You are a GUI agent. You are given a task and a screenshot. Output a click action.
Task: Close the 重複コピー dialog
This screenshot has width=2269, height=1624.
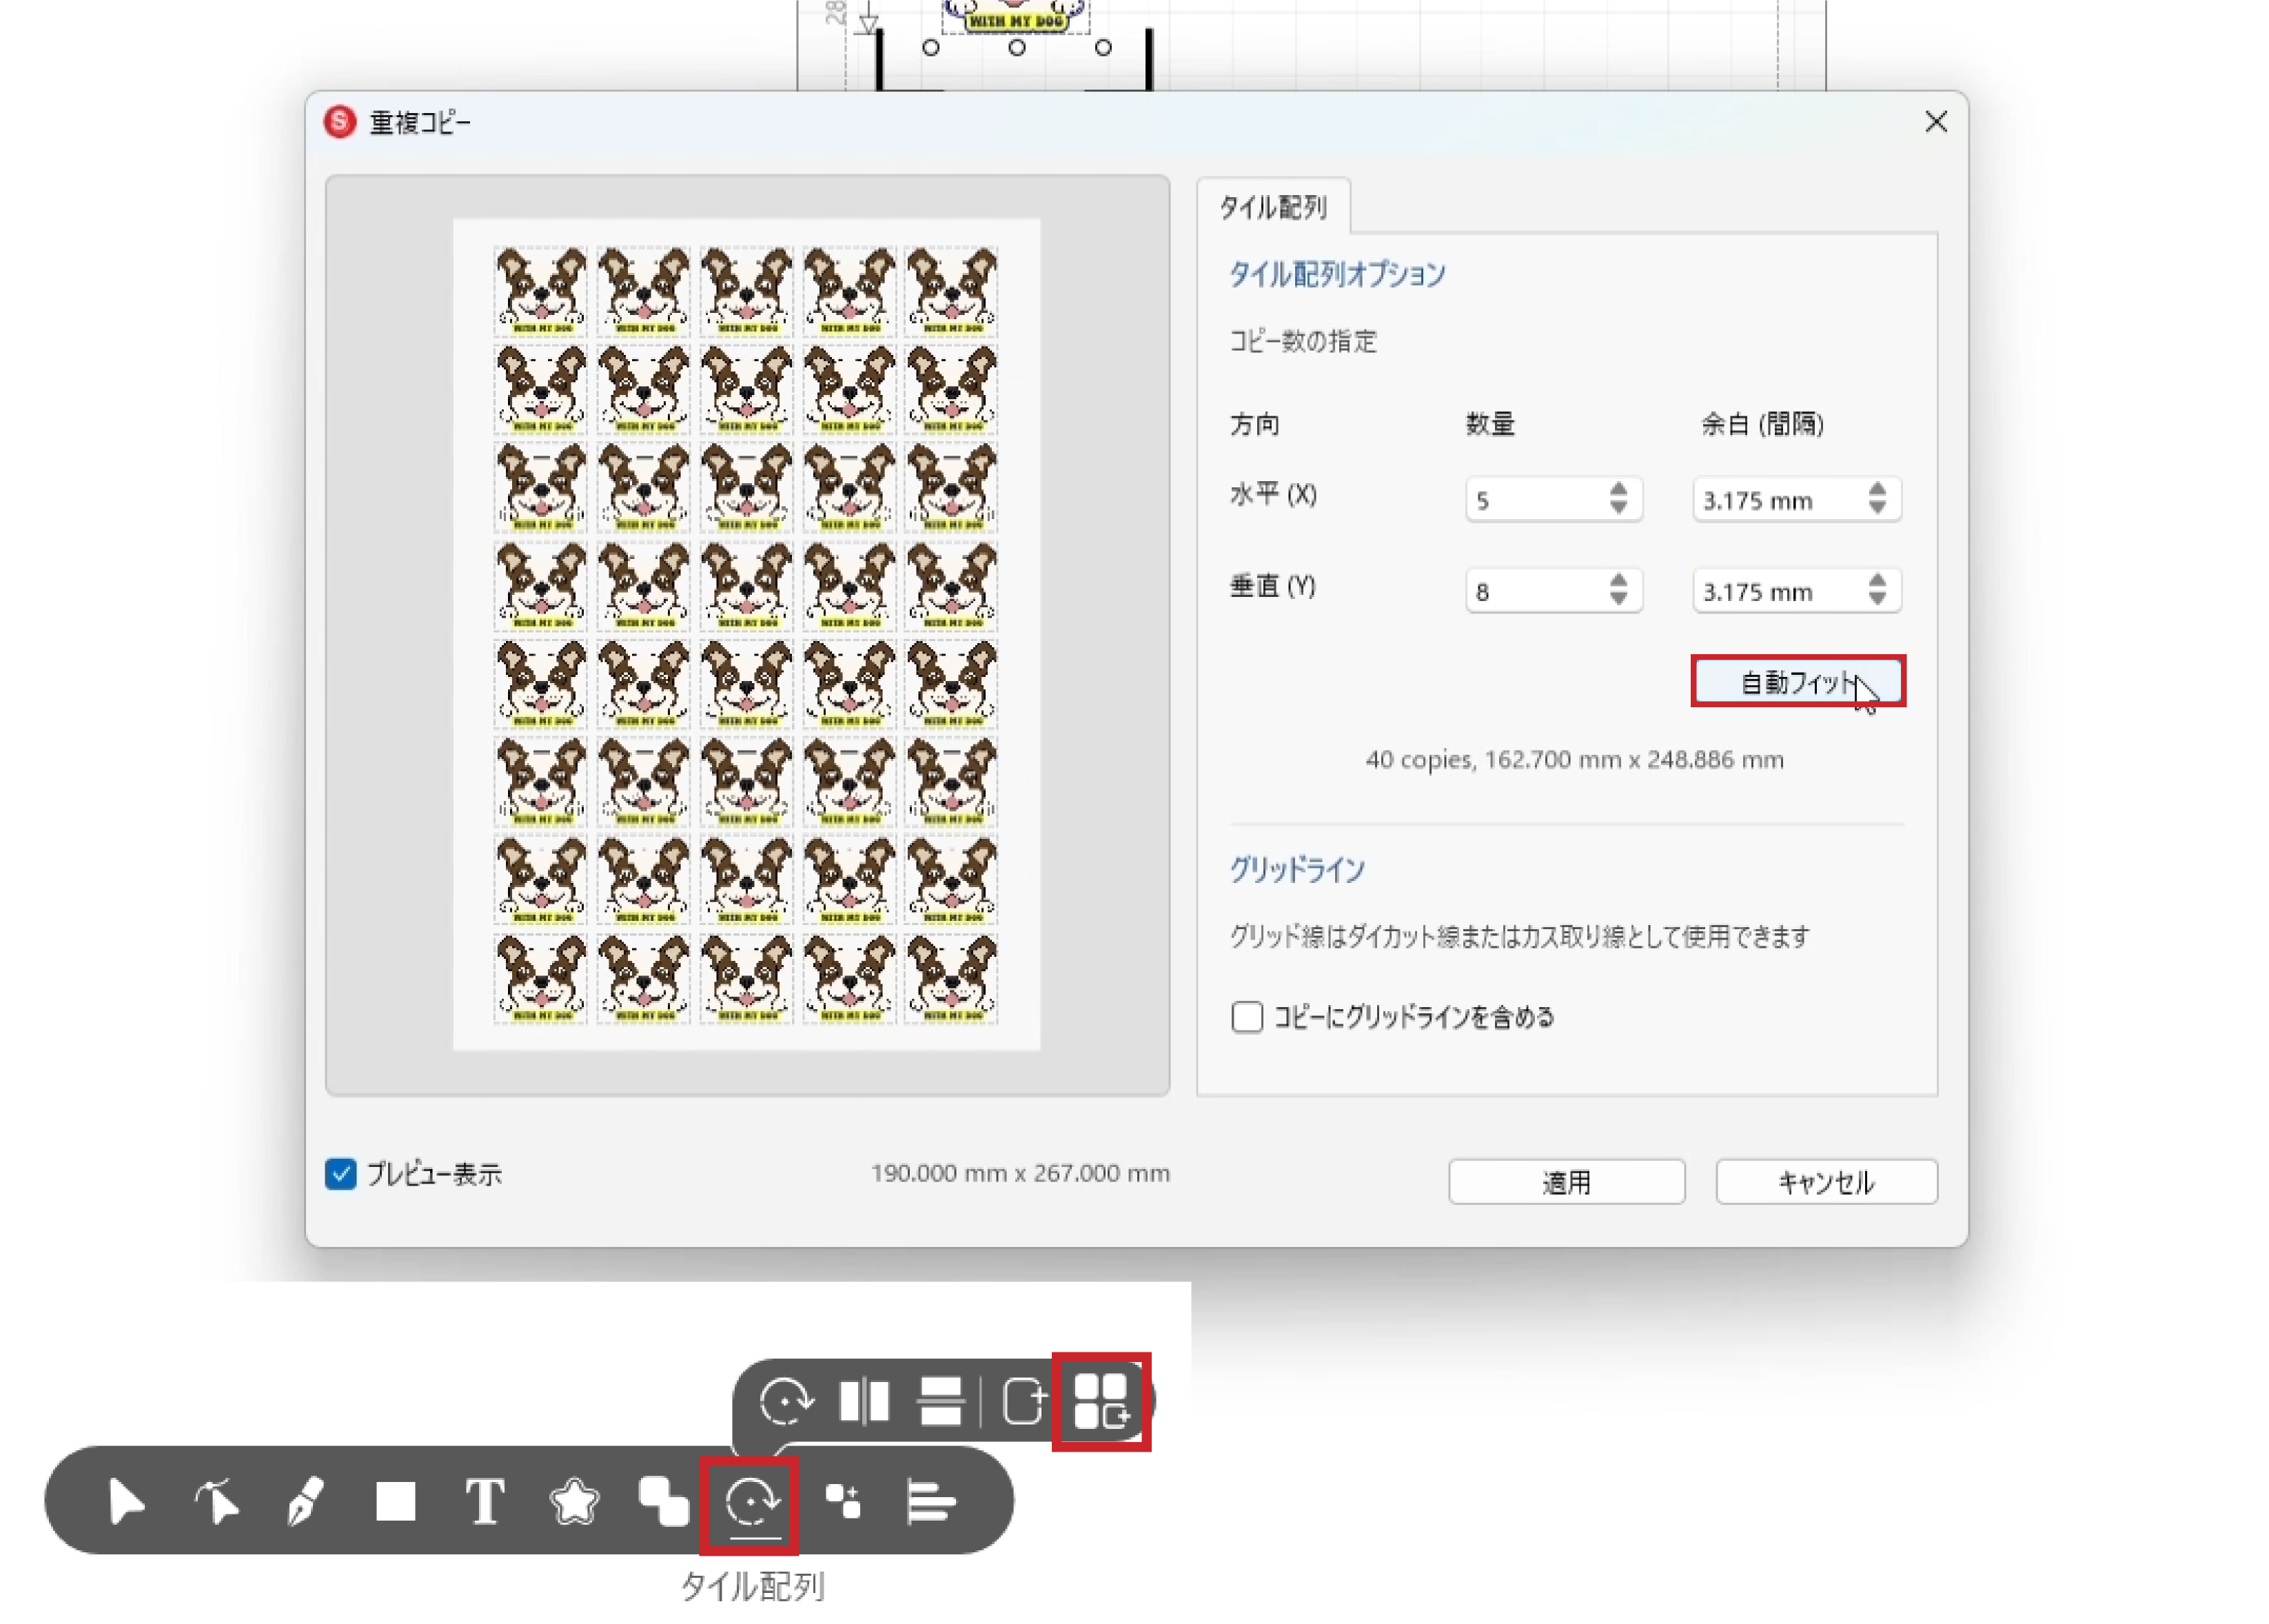(1936, 122)
